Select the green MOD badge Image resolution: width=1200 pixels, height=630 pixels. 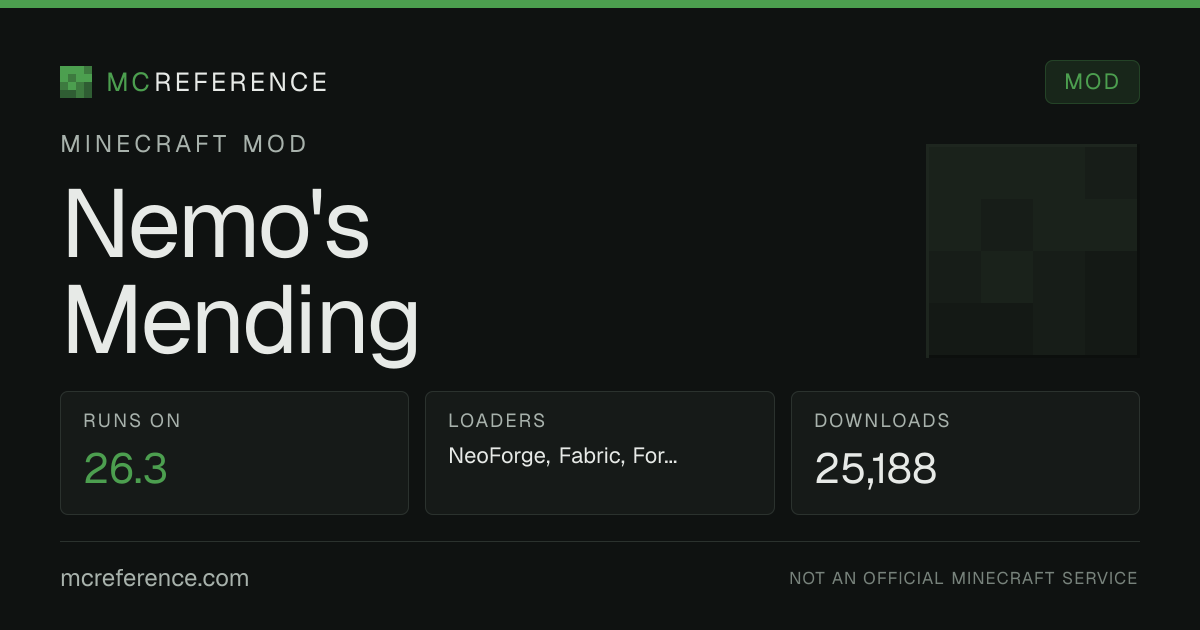(x=1092, y=82)
